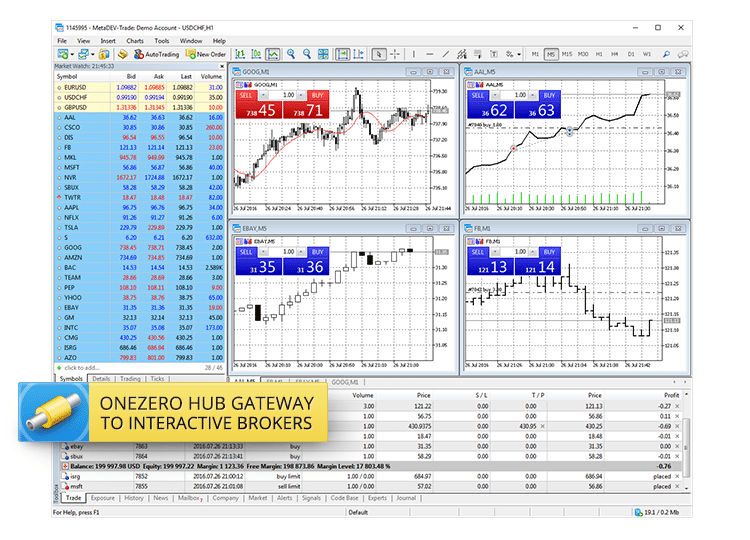
Task: Click the red SELL button on EBAY chart
Action: [248, 253]
